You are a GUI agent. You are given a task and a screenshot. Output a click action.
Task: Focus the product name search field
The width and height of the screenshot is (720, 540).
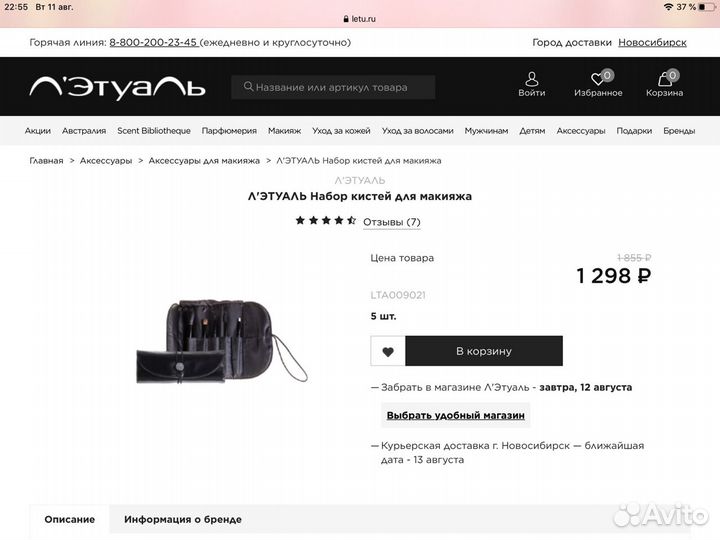click(x=333, y=87)
